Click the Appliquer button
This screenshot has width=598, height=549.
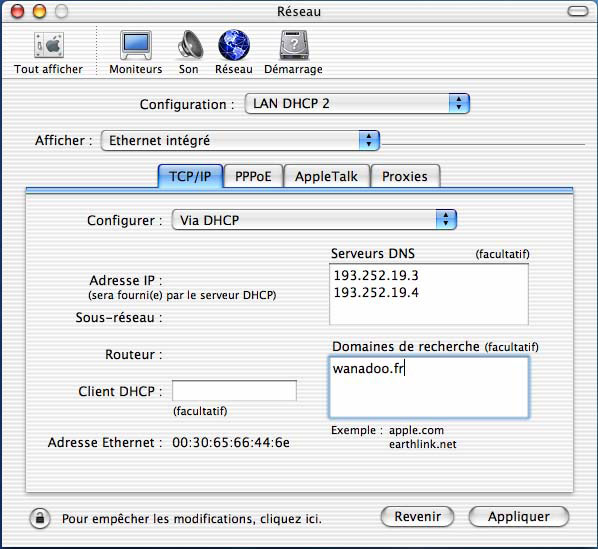(519, 517)
